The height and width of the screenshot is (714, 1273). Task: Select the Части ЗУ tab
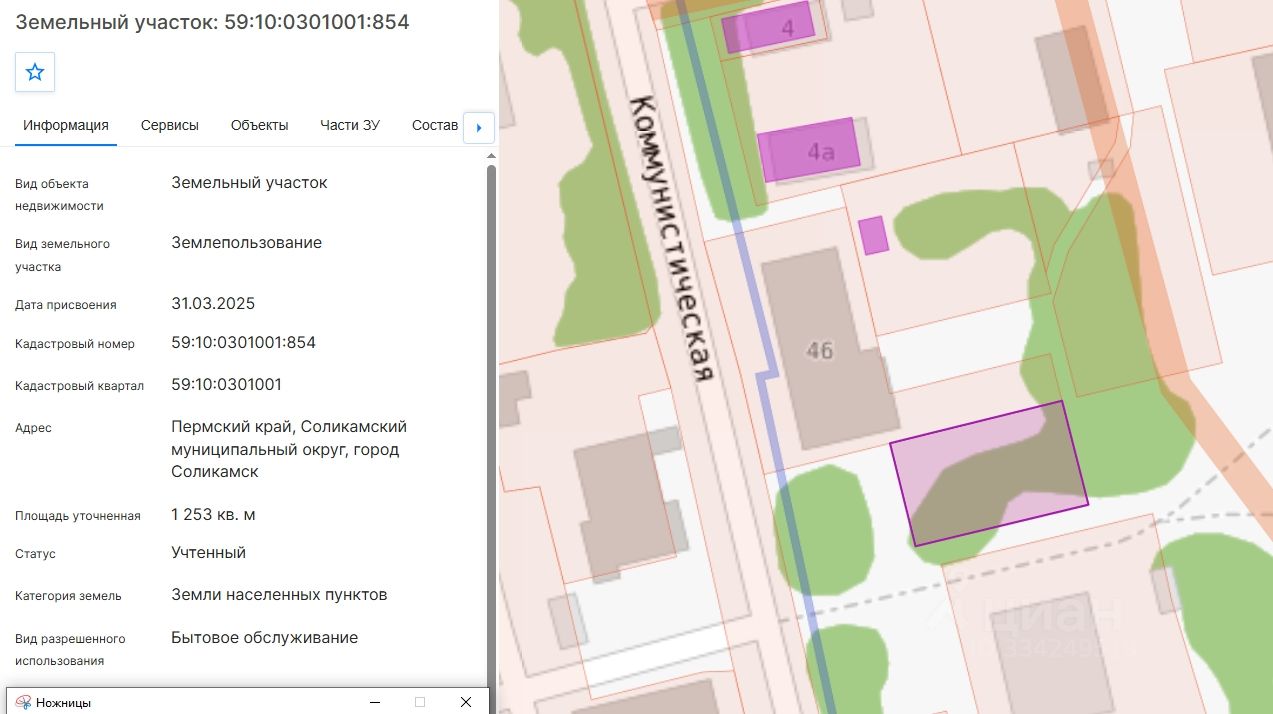point(350,126)
